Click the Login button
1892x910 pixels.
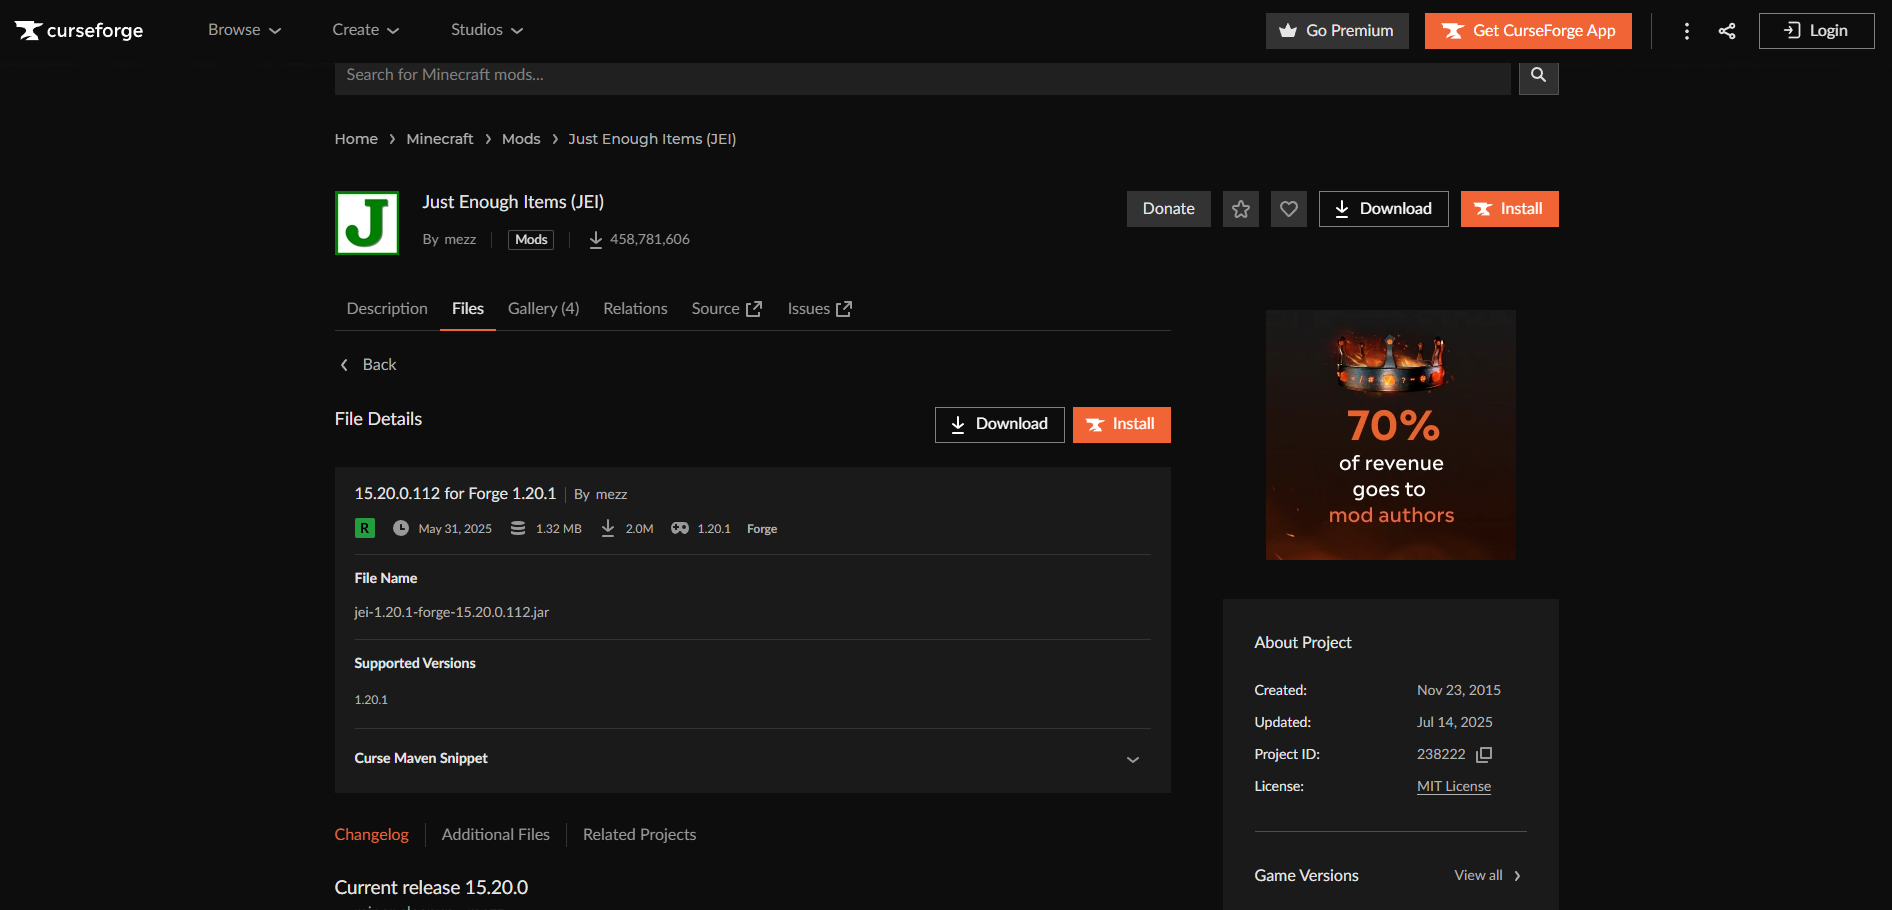pos(1816,31)
